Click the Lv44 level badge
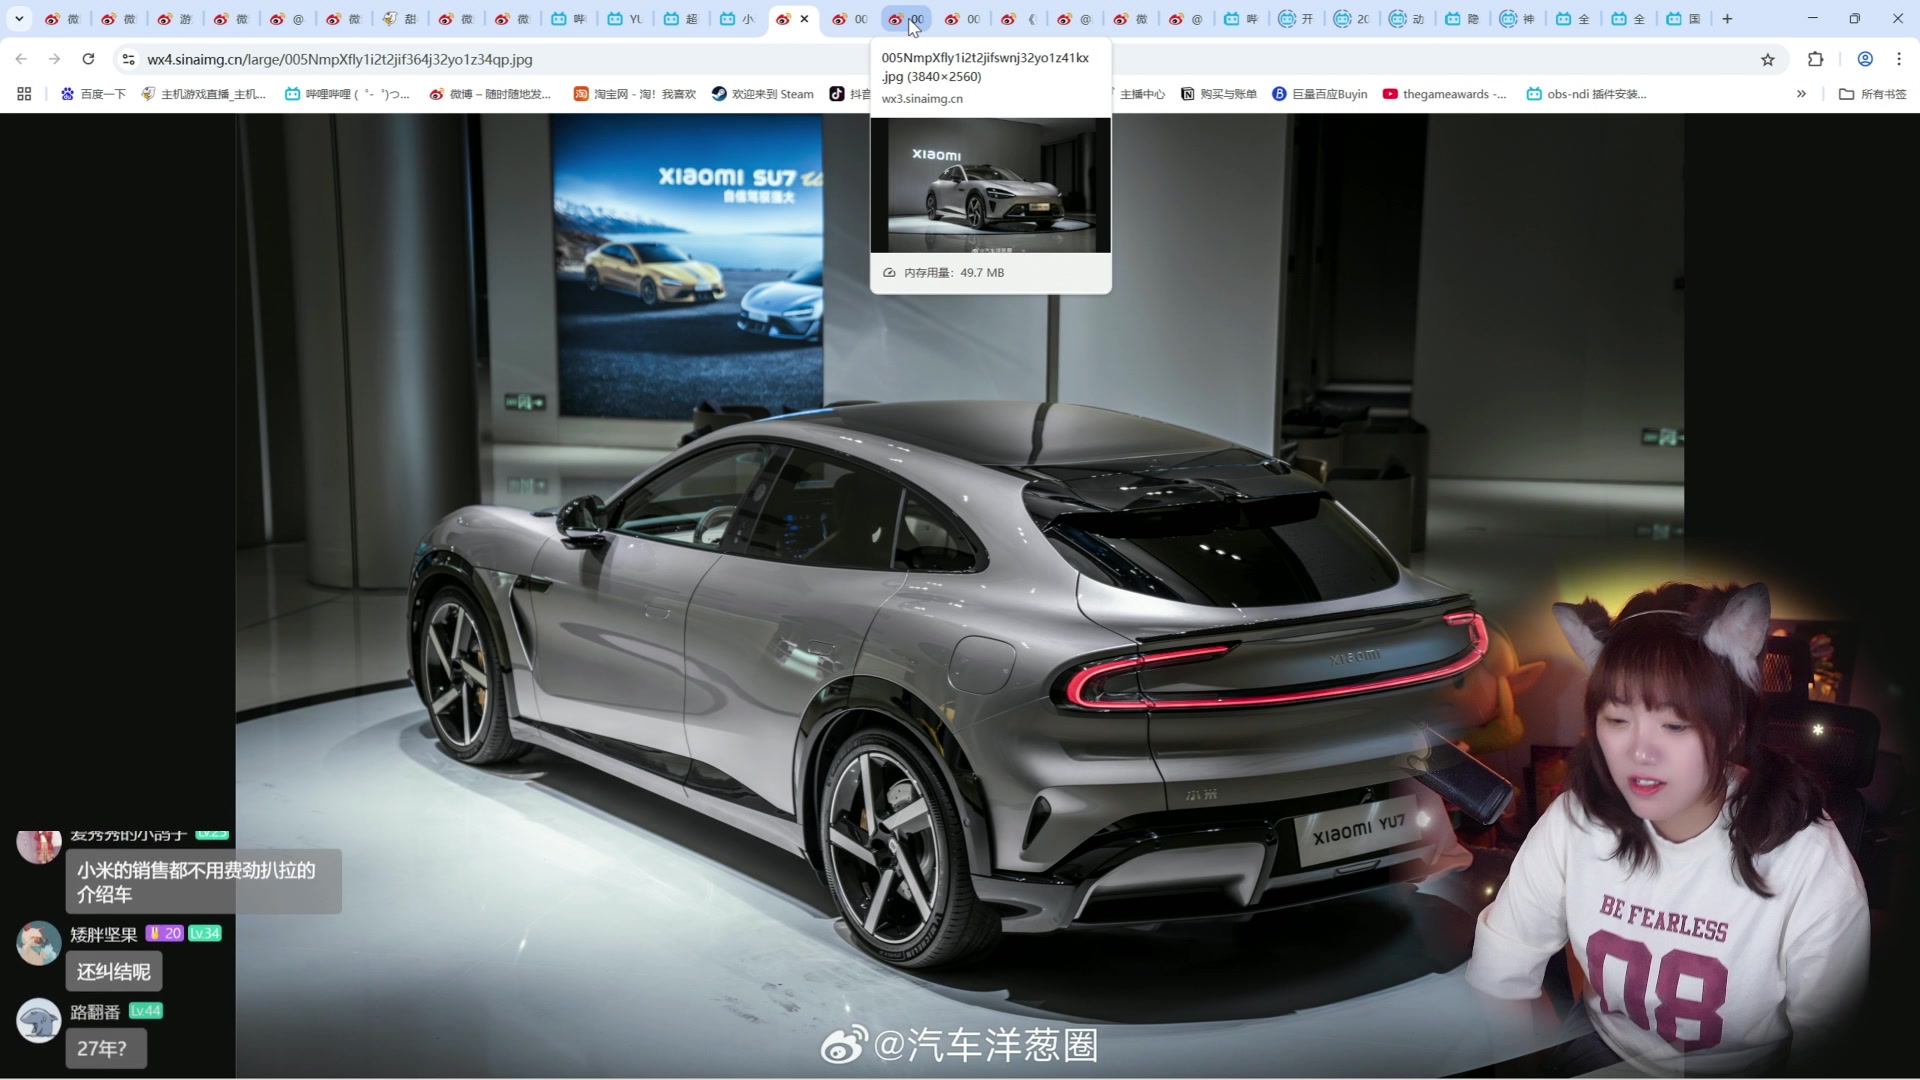 145,1011
